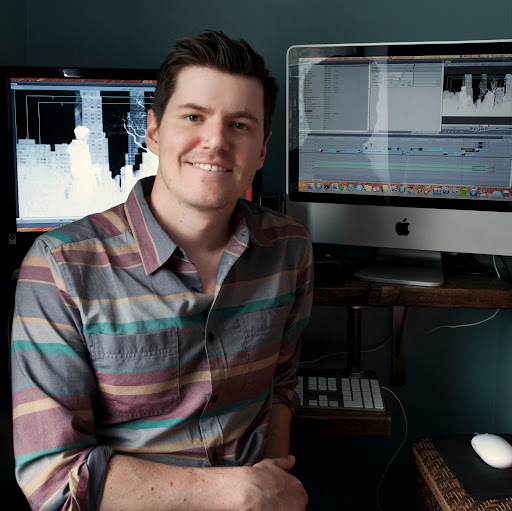Open the Time Machine icon in the Dock

(446, 191)
